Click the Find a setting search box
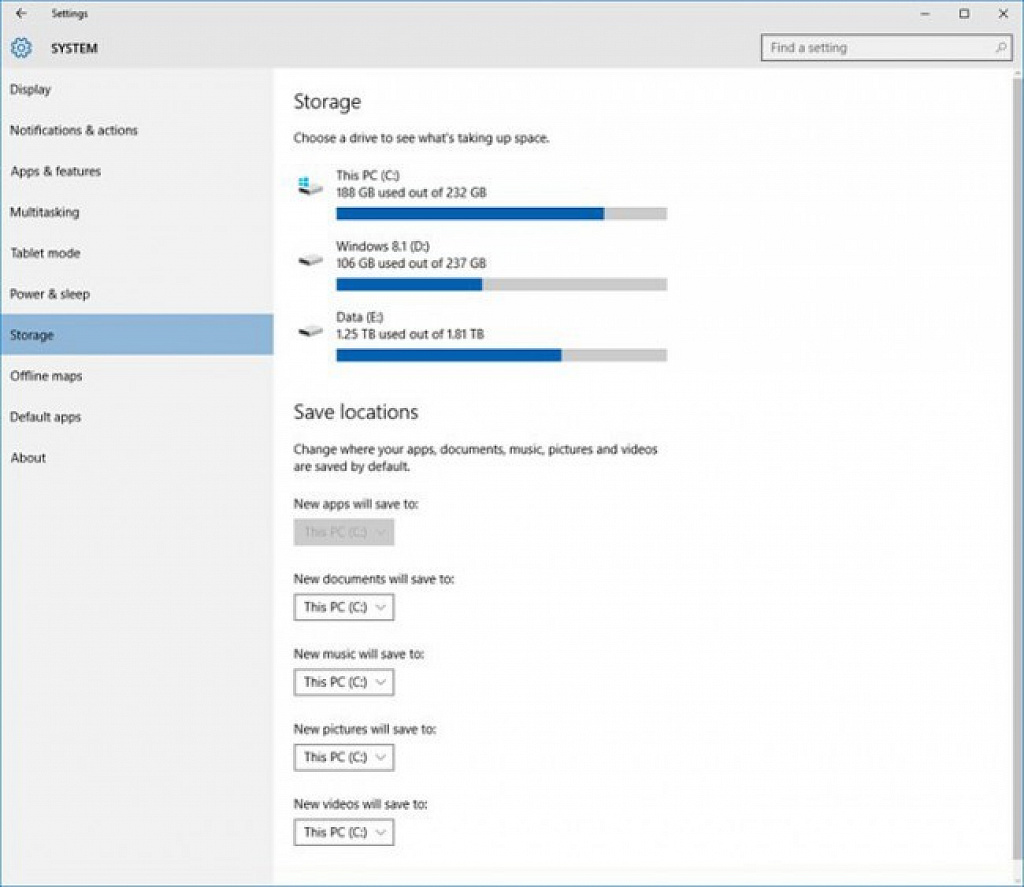This screenshot has height=887, width=1024. point(886,48)
